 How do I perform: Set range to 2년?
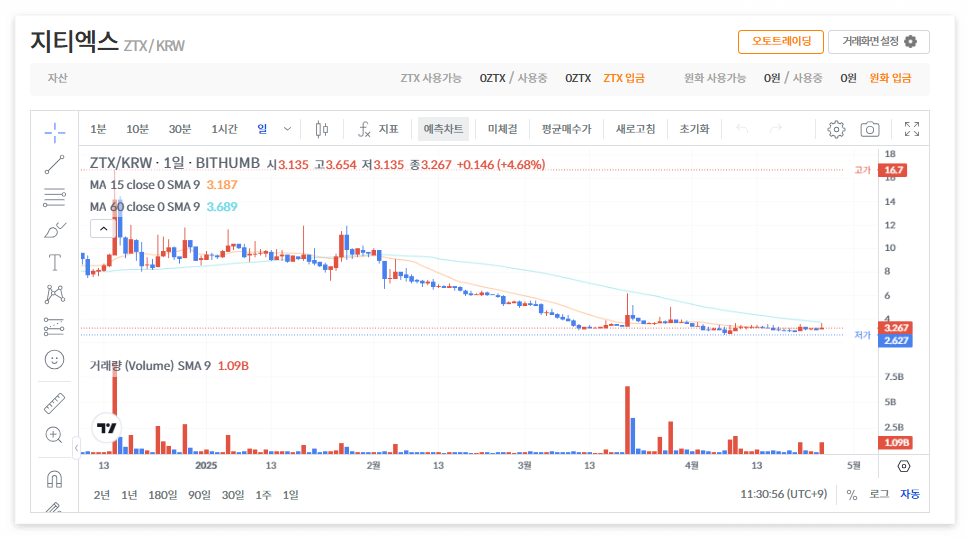pyautogui.click(x=101, y=494)
